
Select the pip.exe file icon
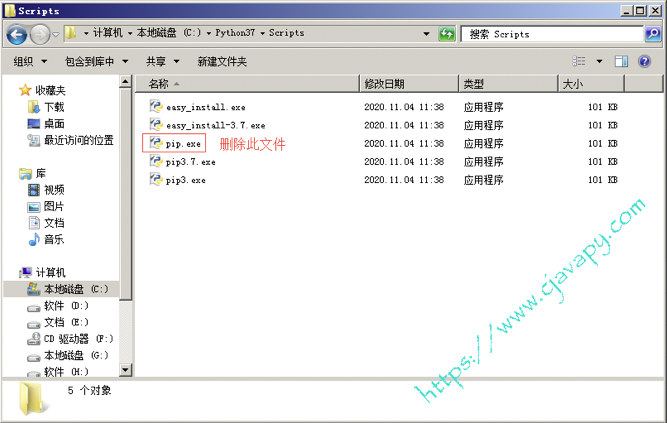156,143
